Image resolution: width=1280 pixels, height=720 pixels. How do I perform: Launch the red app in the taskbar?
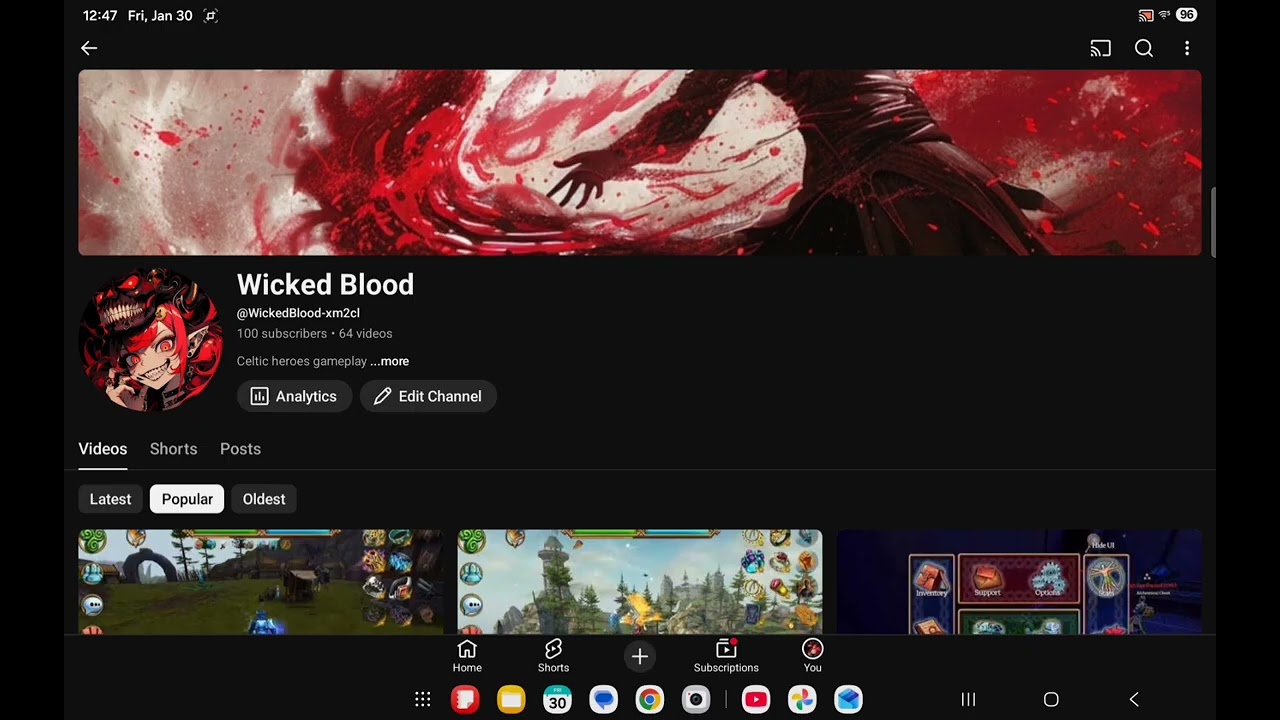[465, 699]
